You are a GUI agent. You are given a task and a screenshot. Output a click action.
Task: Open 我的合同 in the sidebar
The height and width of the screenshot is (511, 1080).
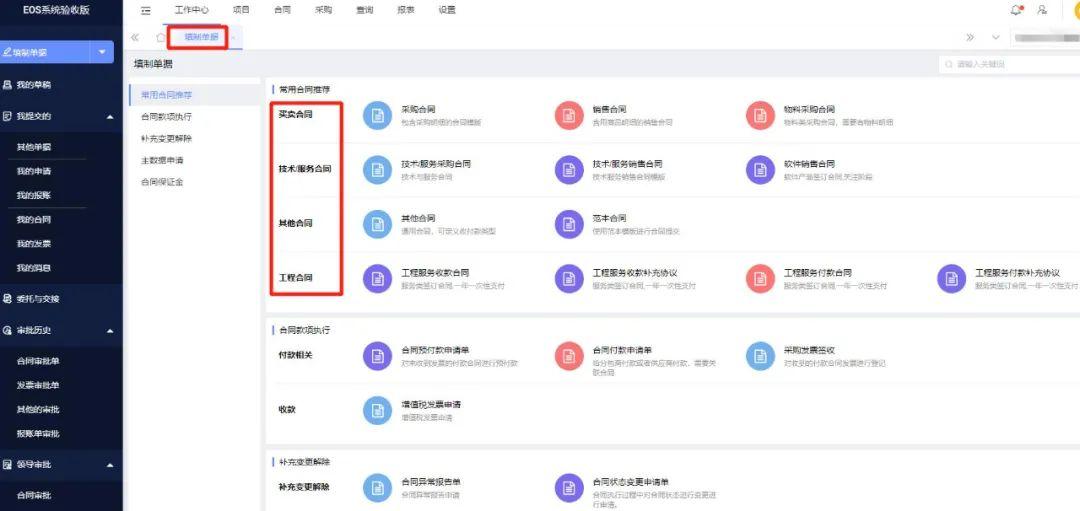34,220
